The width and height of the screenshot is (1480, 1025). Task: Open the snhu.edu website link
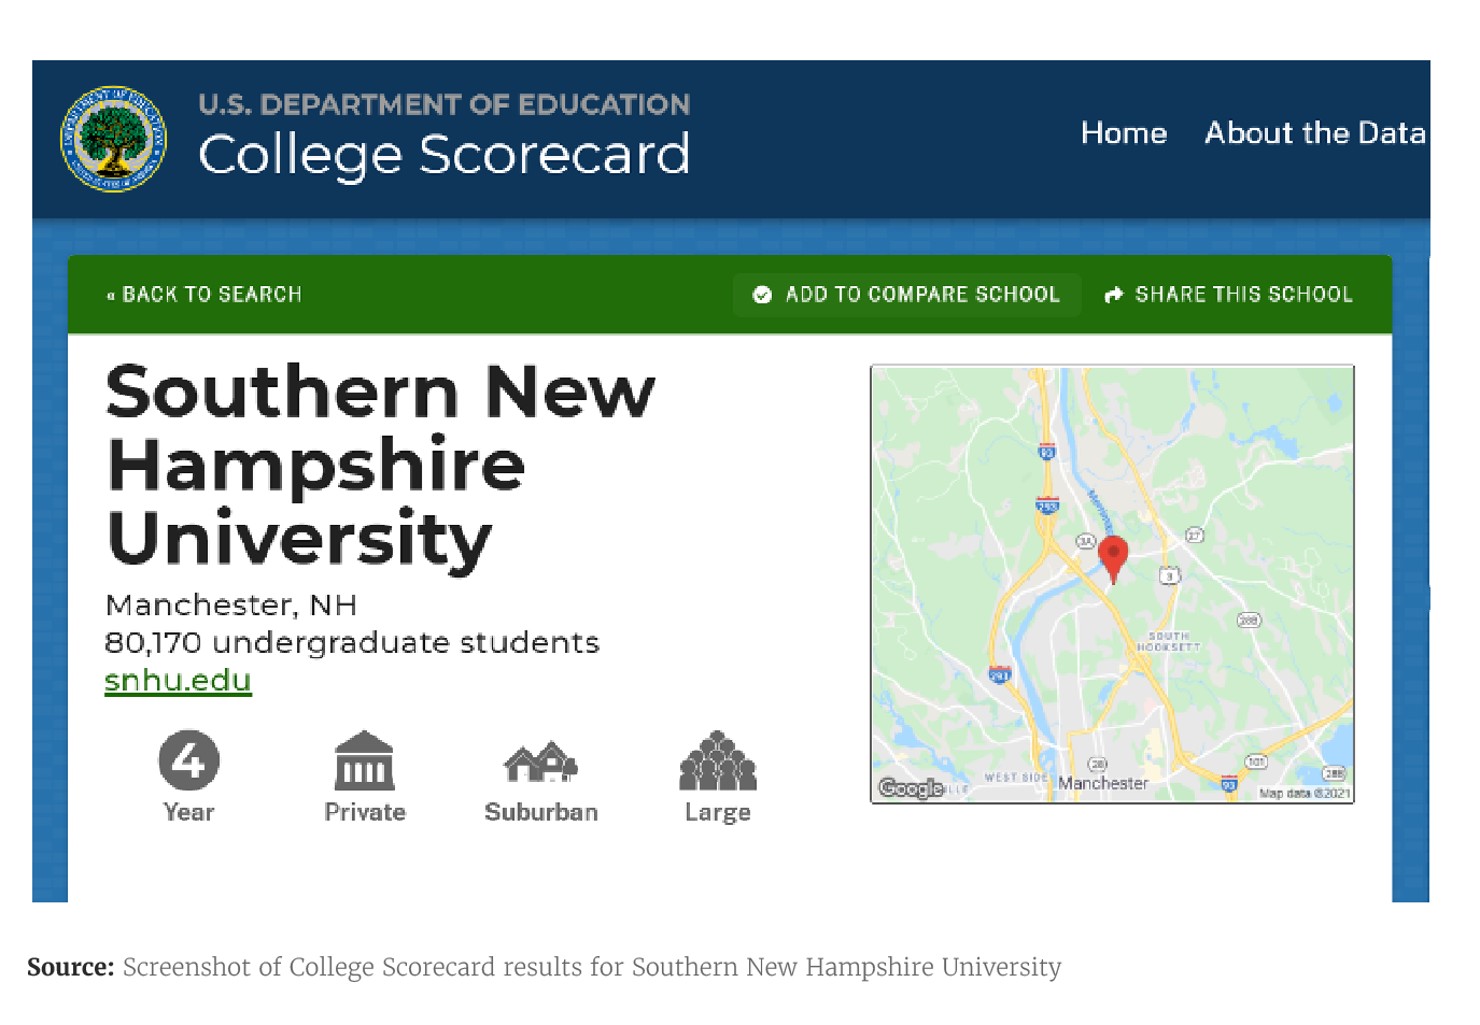[x=177, y=680]
